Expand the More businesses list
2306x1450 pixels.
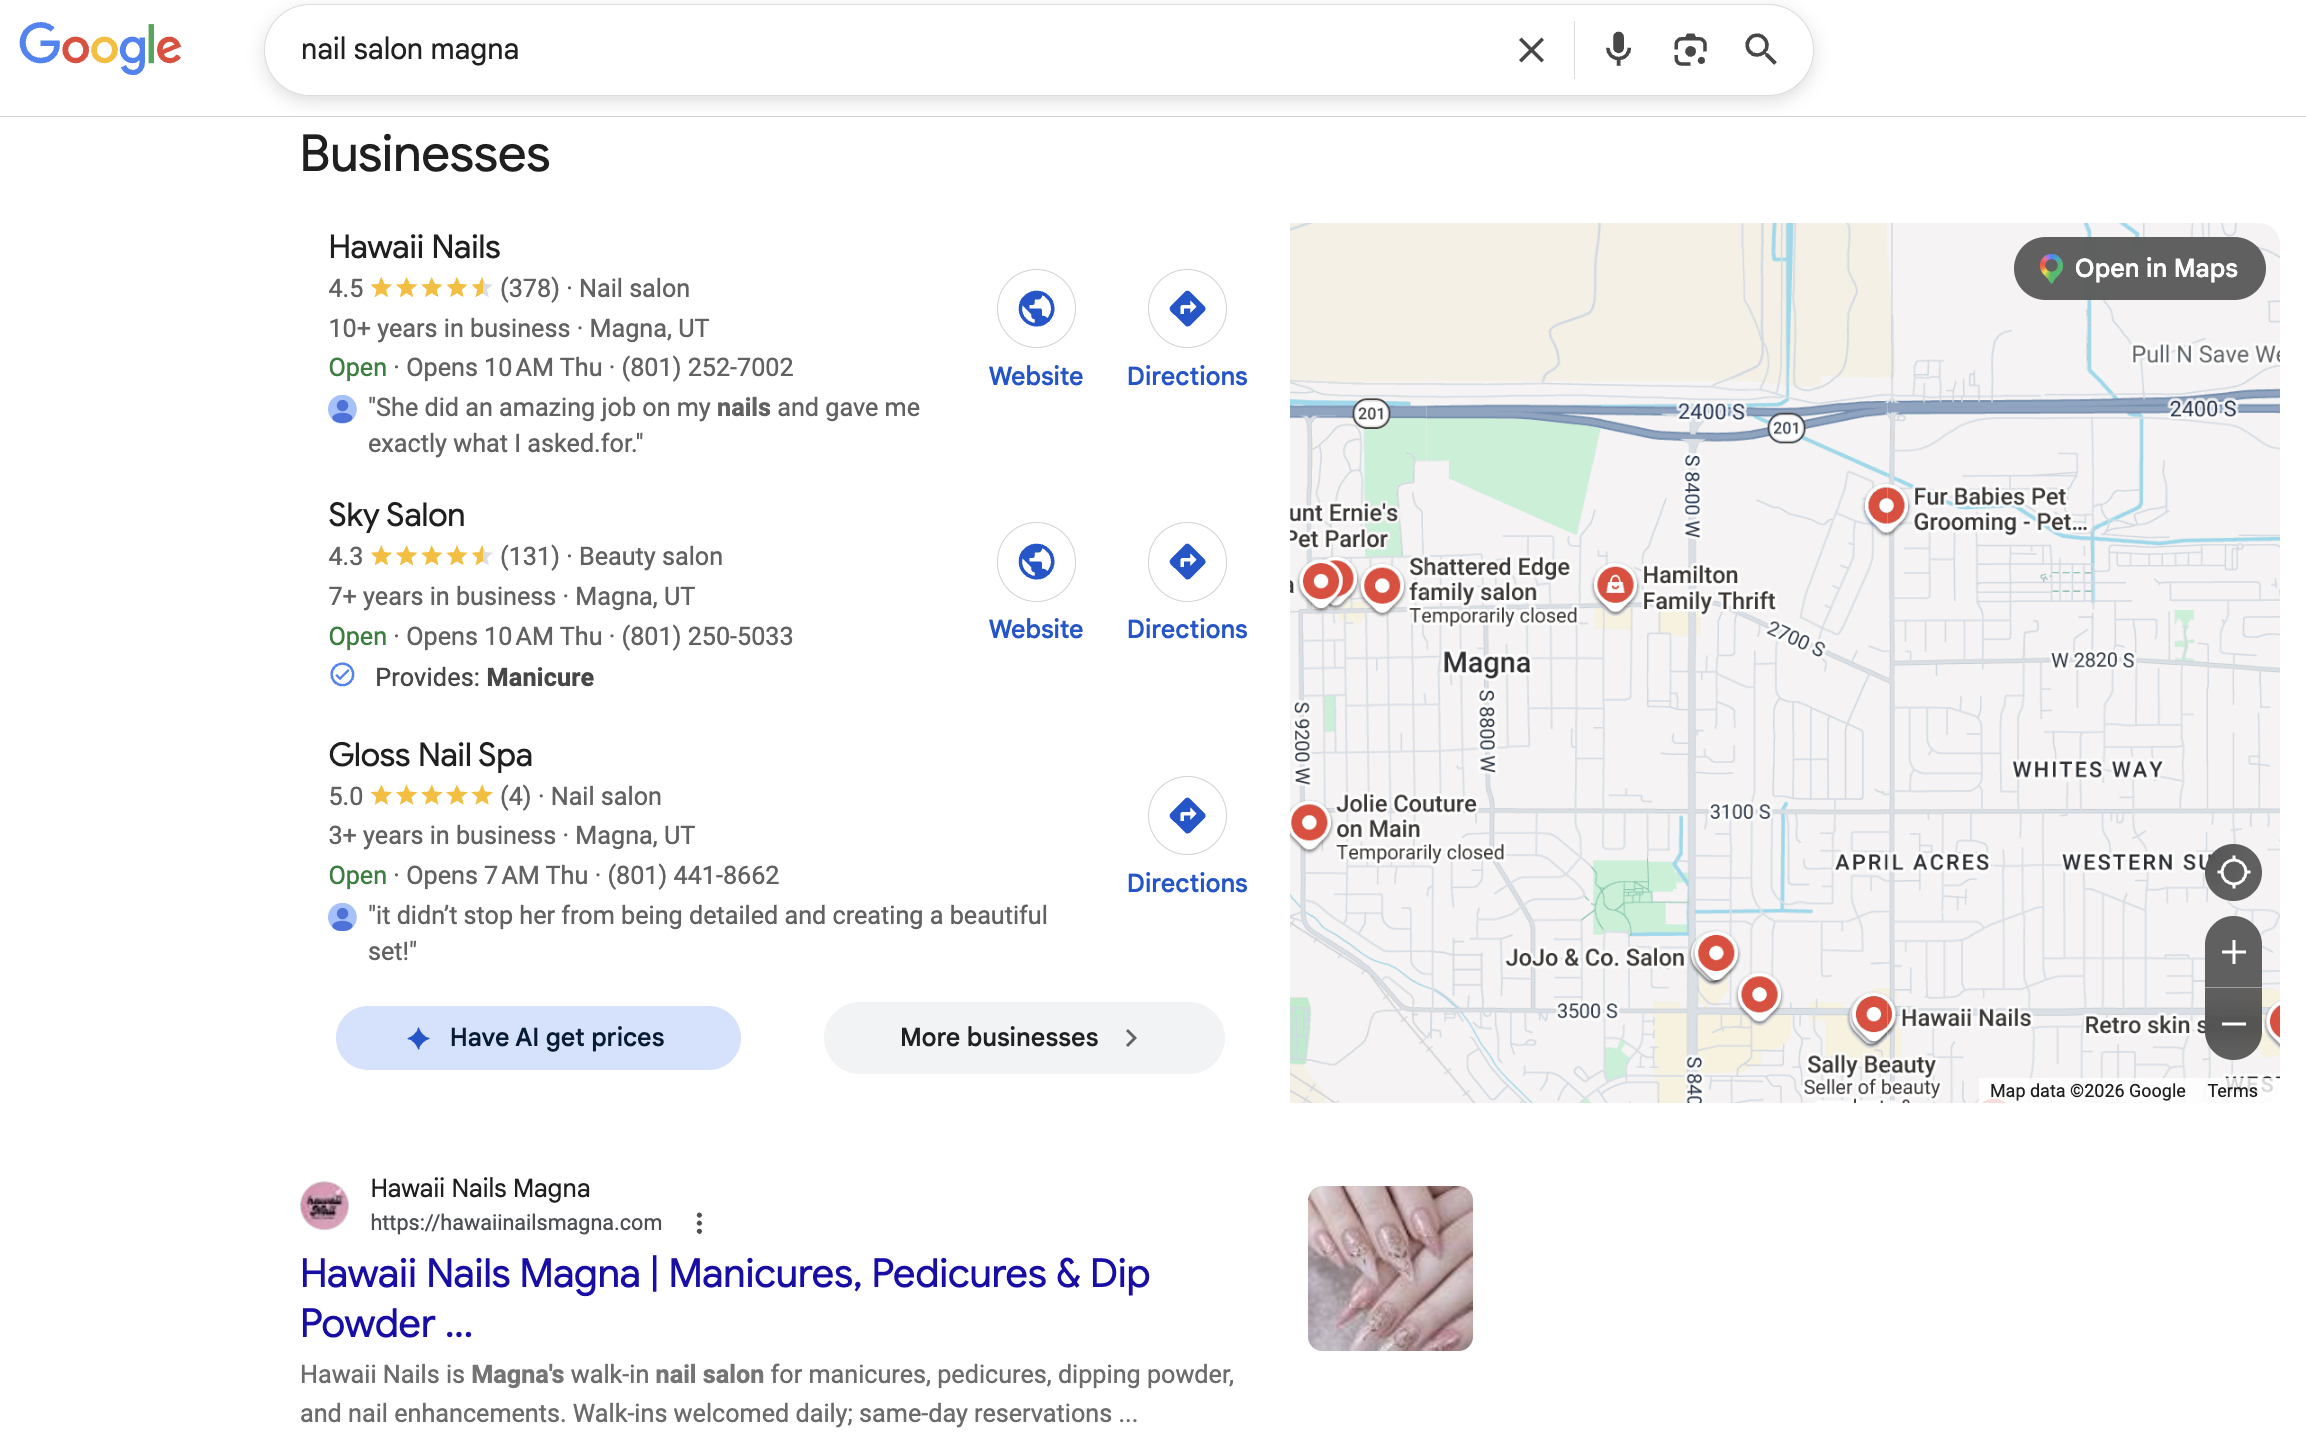tap(1023, 1037)
